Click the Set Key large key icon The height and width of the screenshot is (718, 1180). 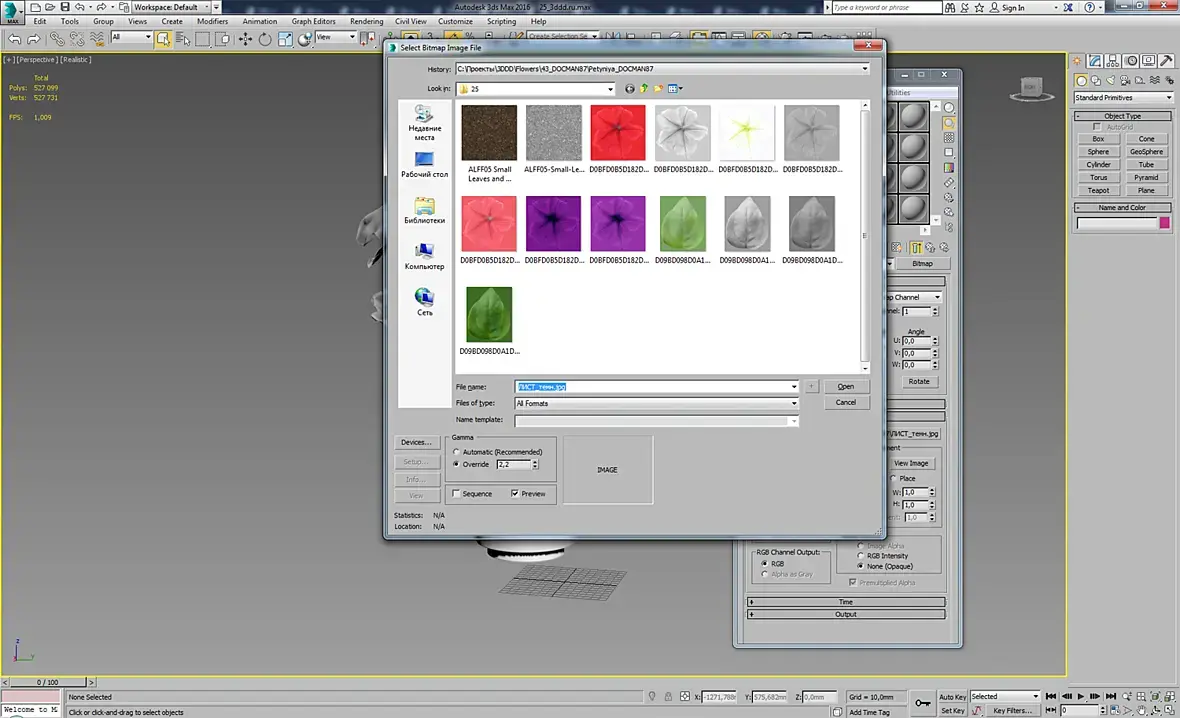pos(921,704)
